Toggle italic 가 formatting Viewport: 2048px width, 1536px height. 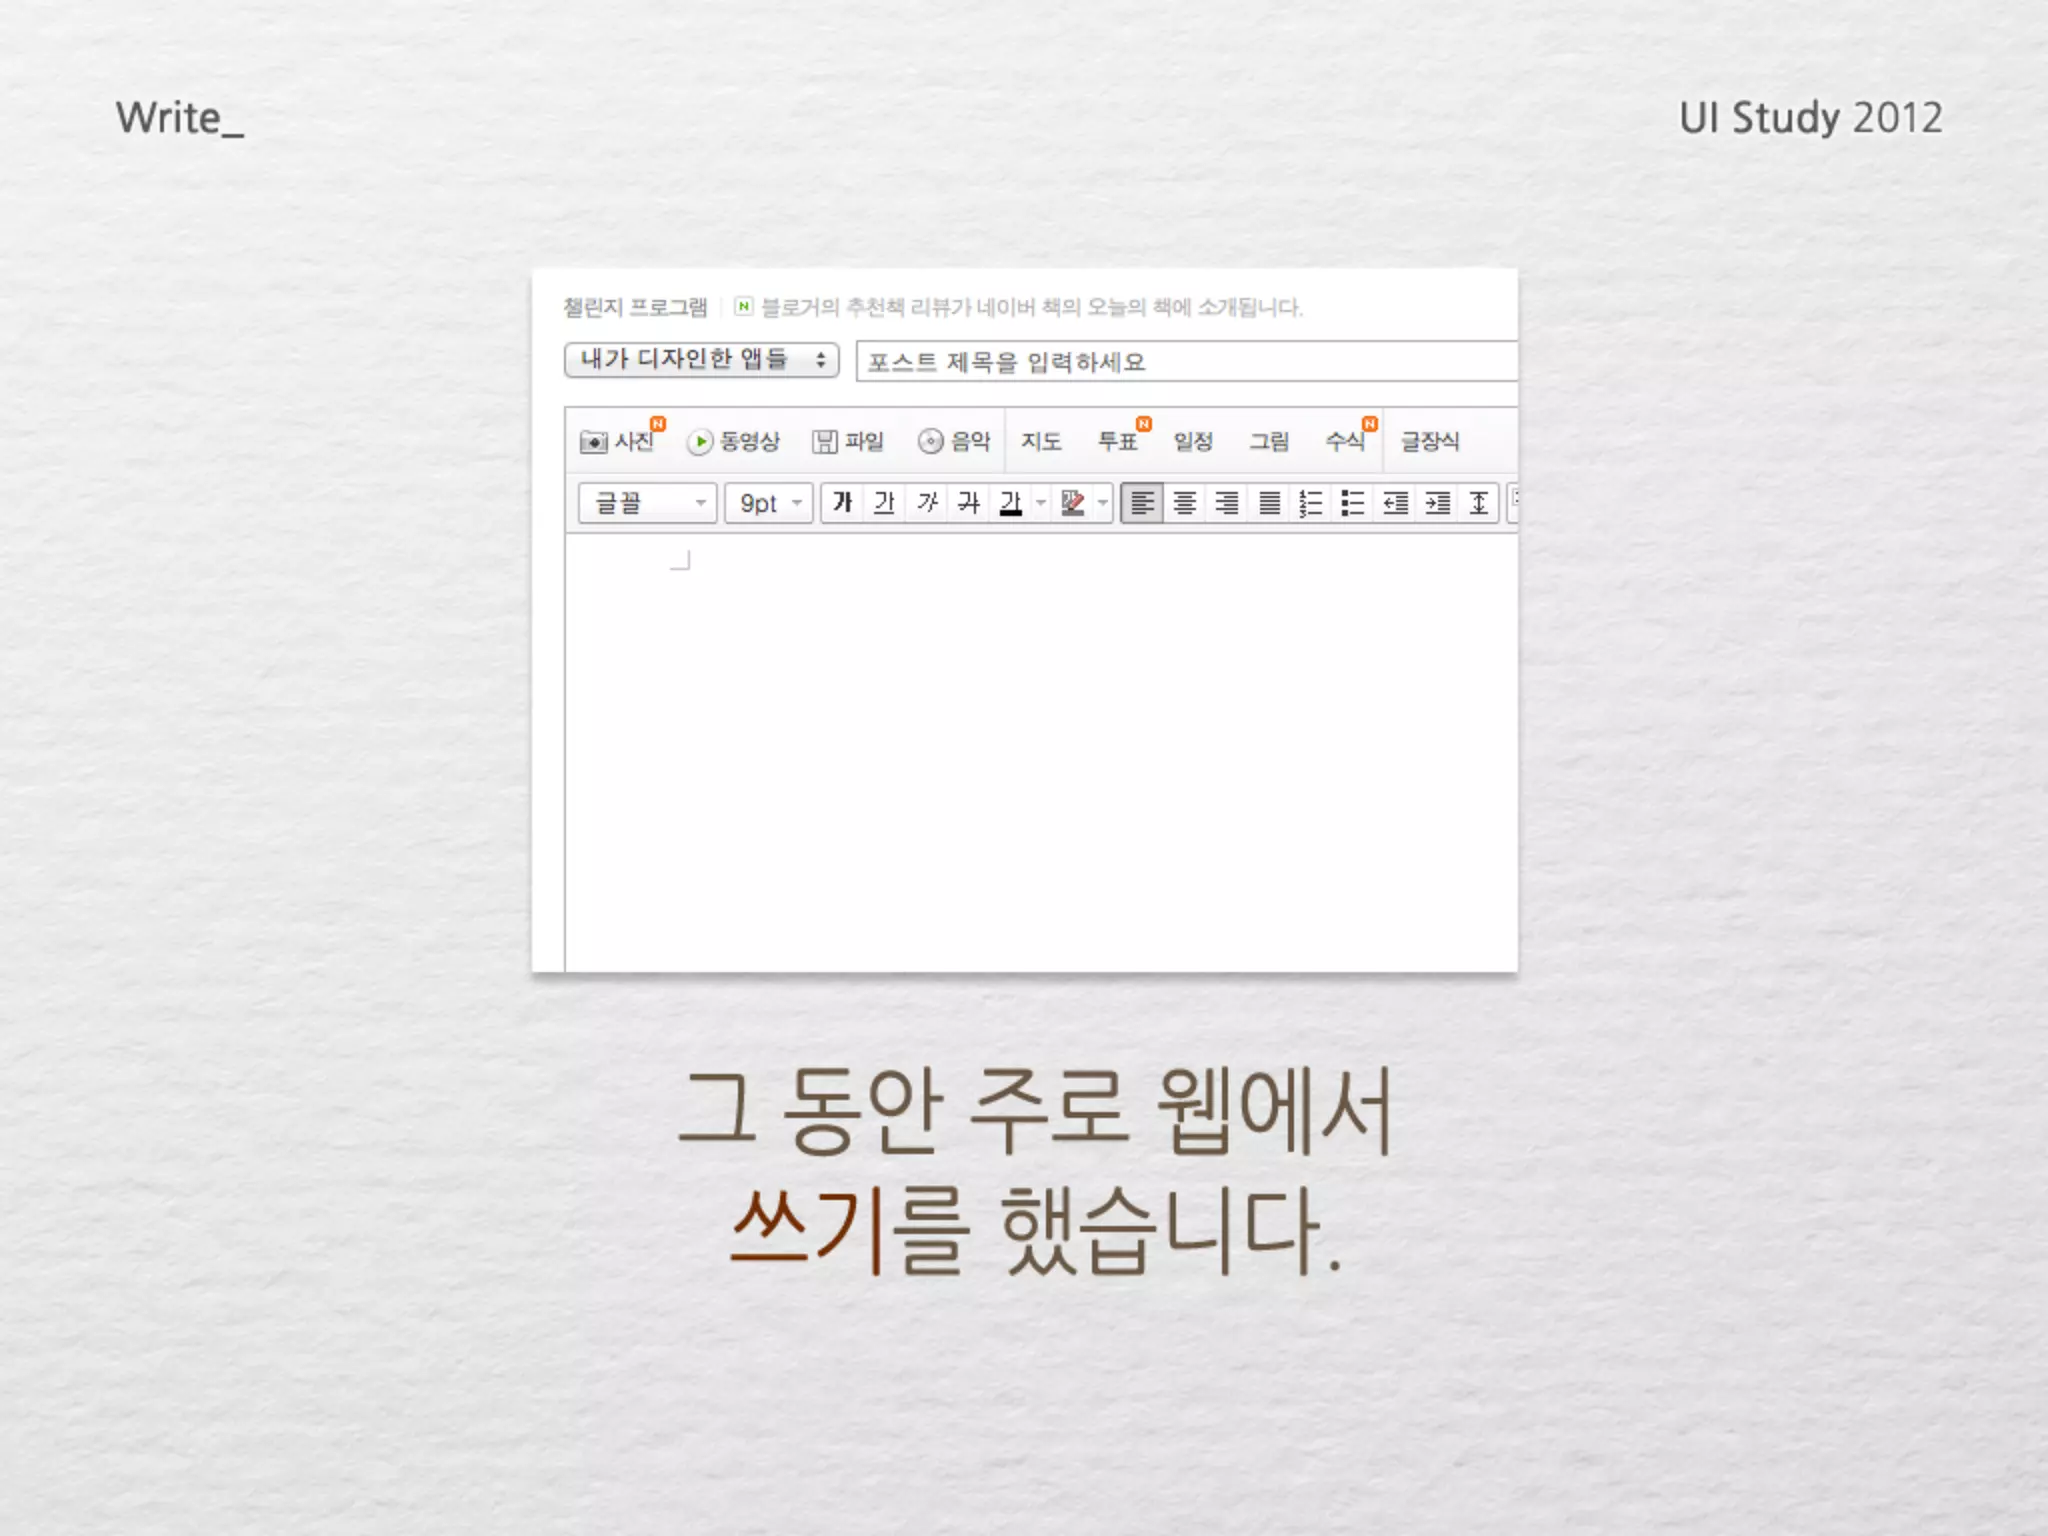pyautogui.click(x=927, y=502)
